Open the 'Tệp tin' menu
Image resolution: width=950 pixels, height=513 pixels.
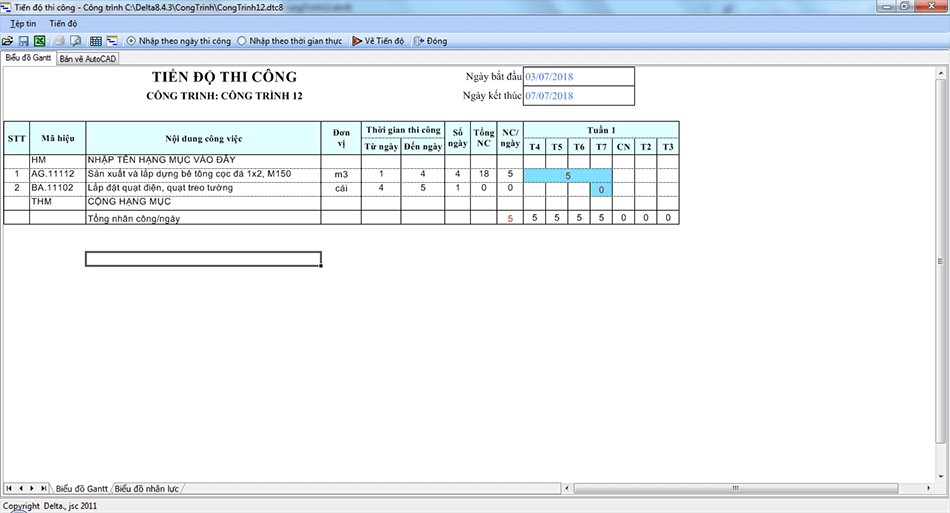click(23, 23)
